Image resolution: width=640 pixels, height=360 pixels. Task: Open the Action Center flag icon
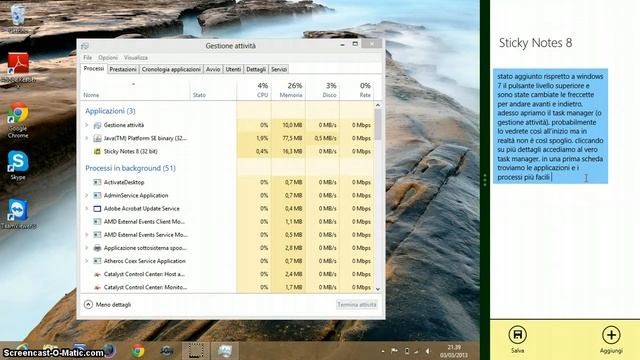394,351
